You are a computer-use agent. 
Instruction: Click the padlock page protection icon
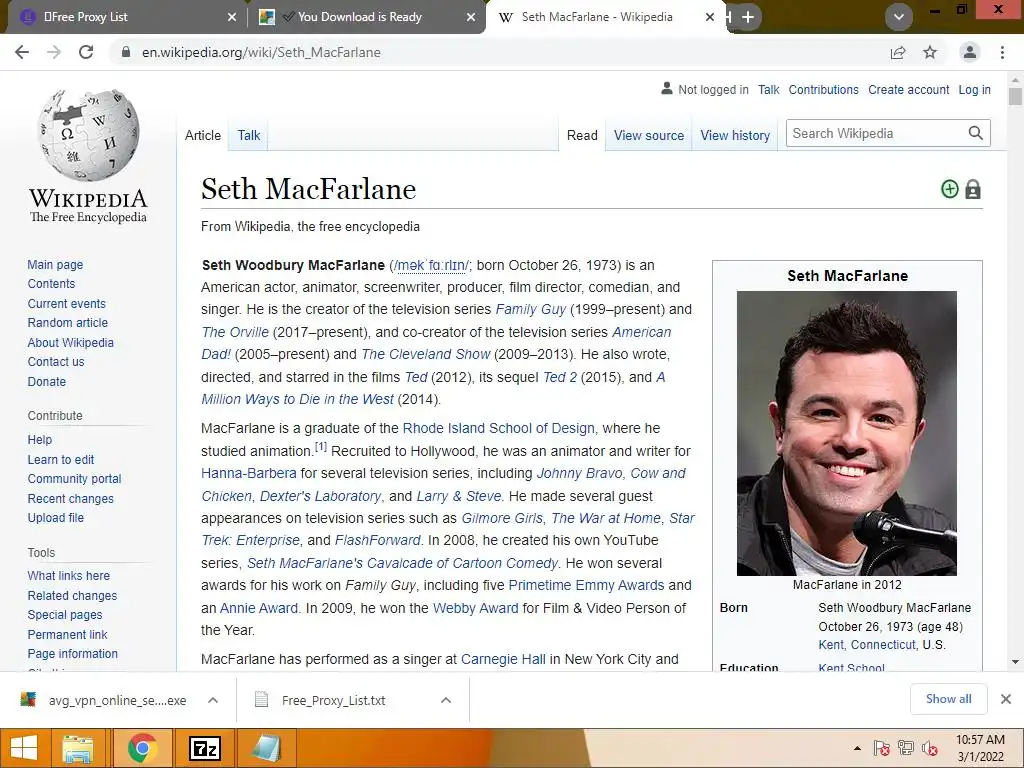[x=973, y=189]
